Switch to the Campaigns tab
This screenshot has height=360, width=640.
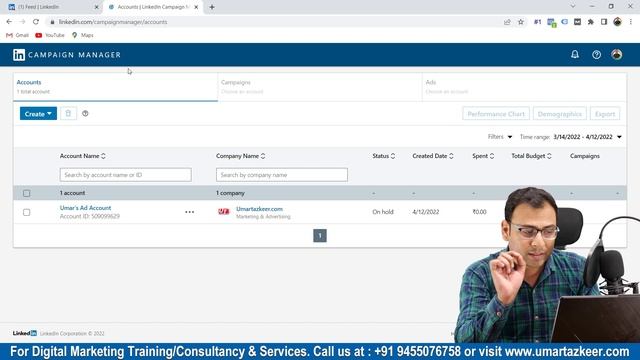coord(320,87)
